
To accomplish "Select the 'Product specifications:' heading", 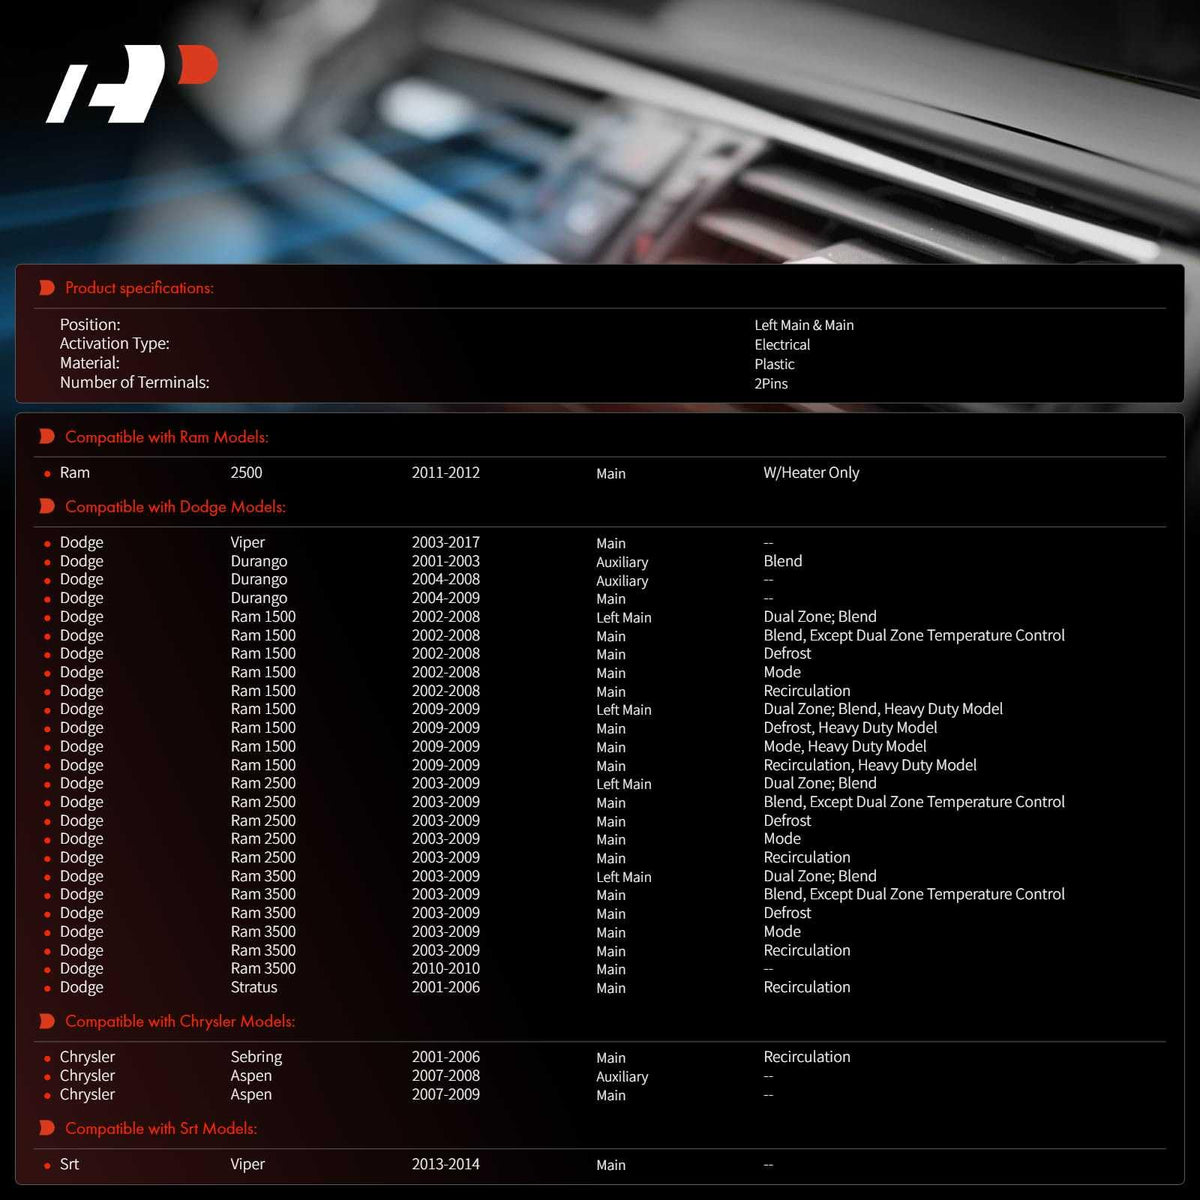I will coord(139,288).
